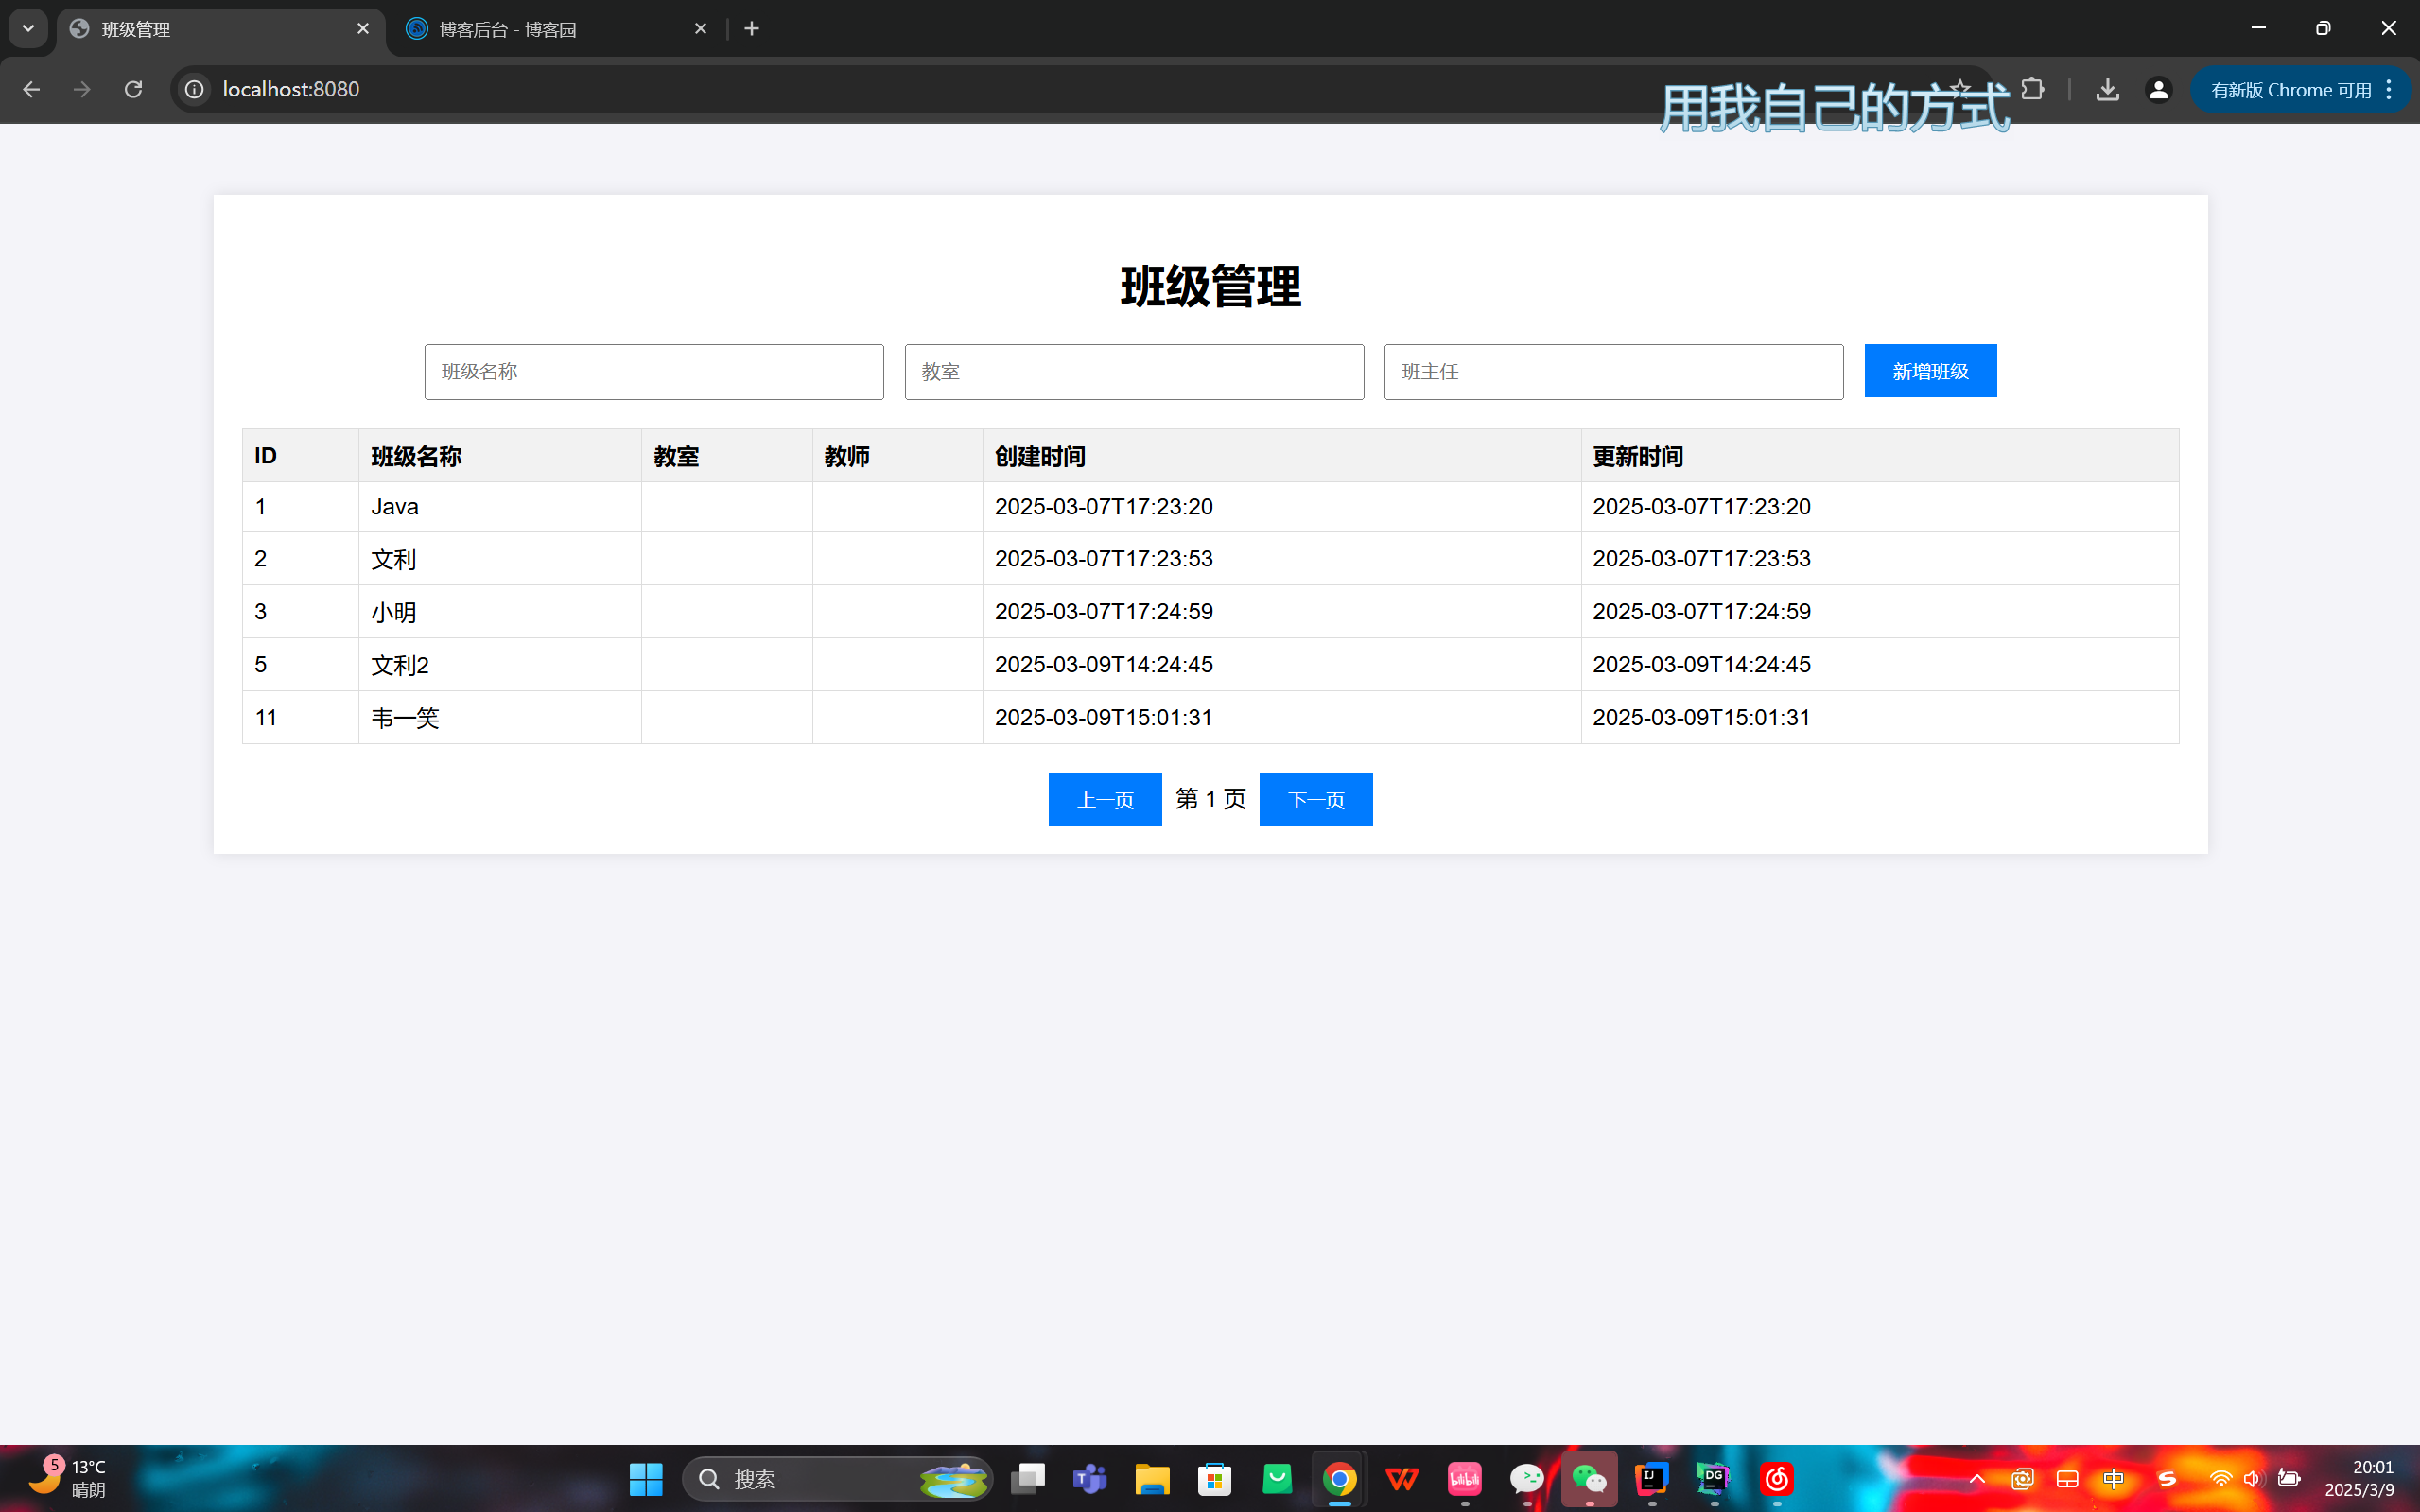
Task: Open a new browser tab
Action: (752, 29)
